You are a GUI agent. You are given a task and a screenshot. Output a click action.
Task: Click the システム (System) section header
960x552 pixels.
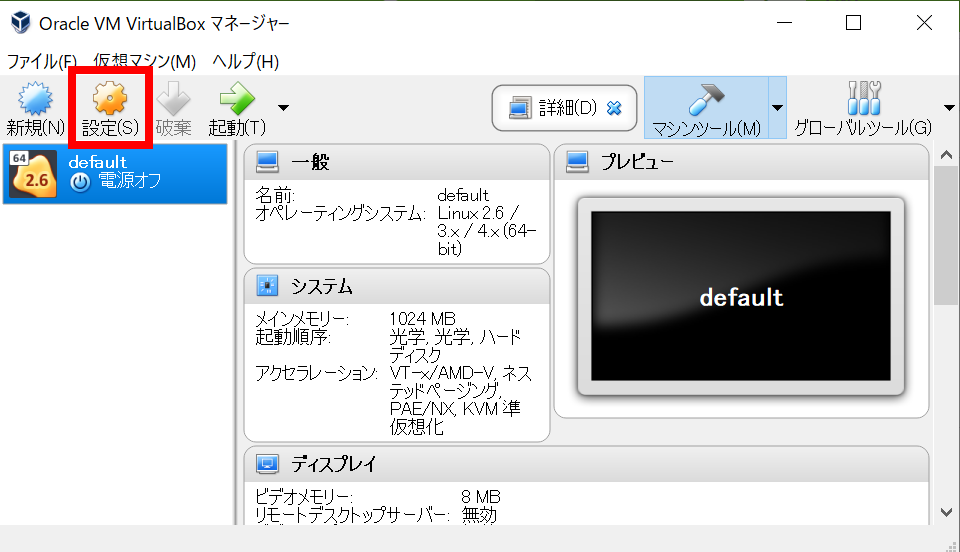(397, 286)
